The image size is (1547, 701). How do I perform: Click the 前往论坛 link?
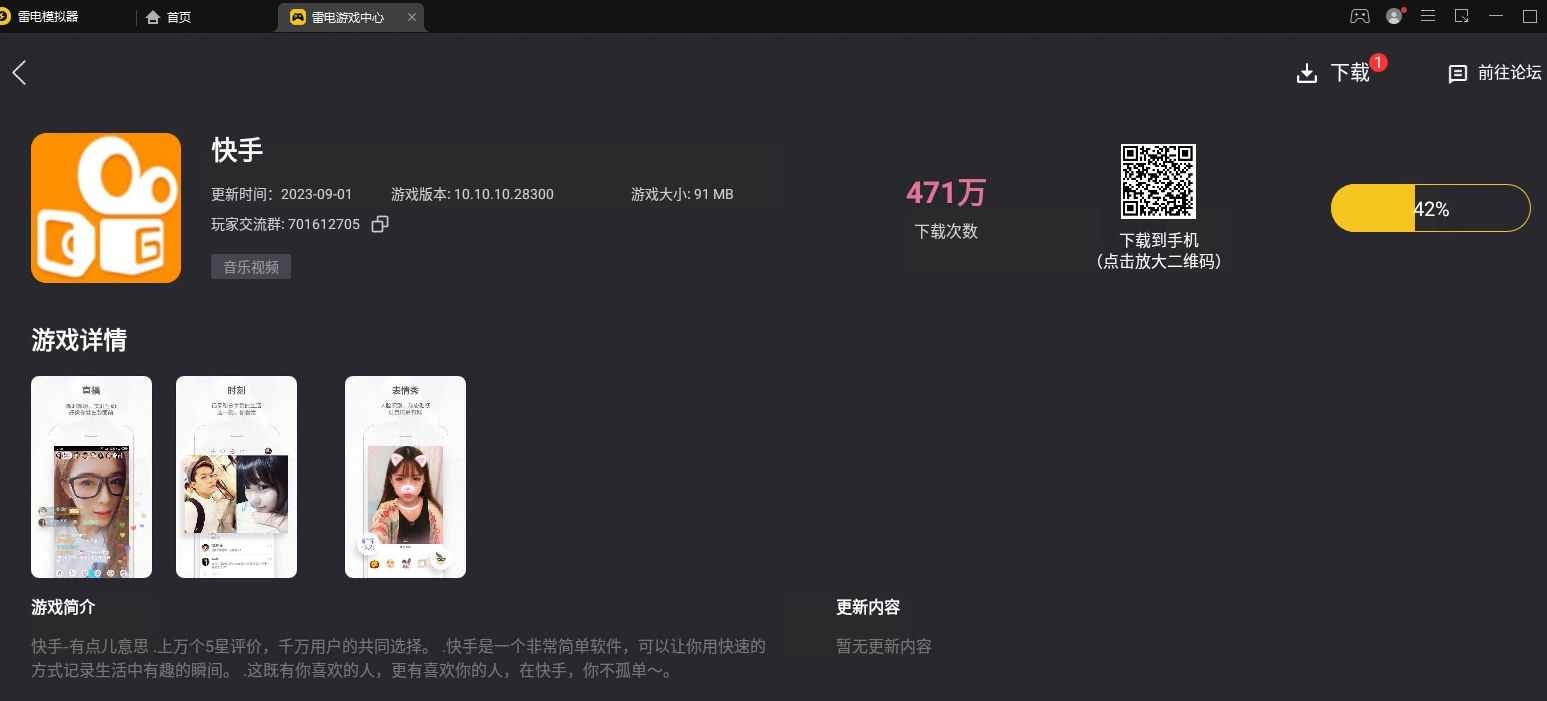tap(1509, 73)
